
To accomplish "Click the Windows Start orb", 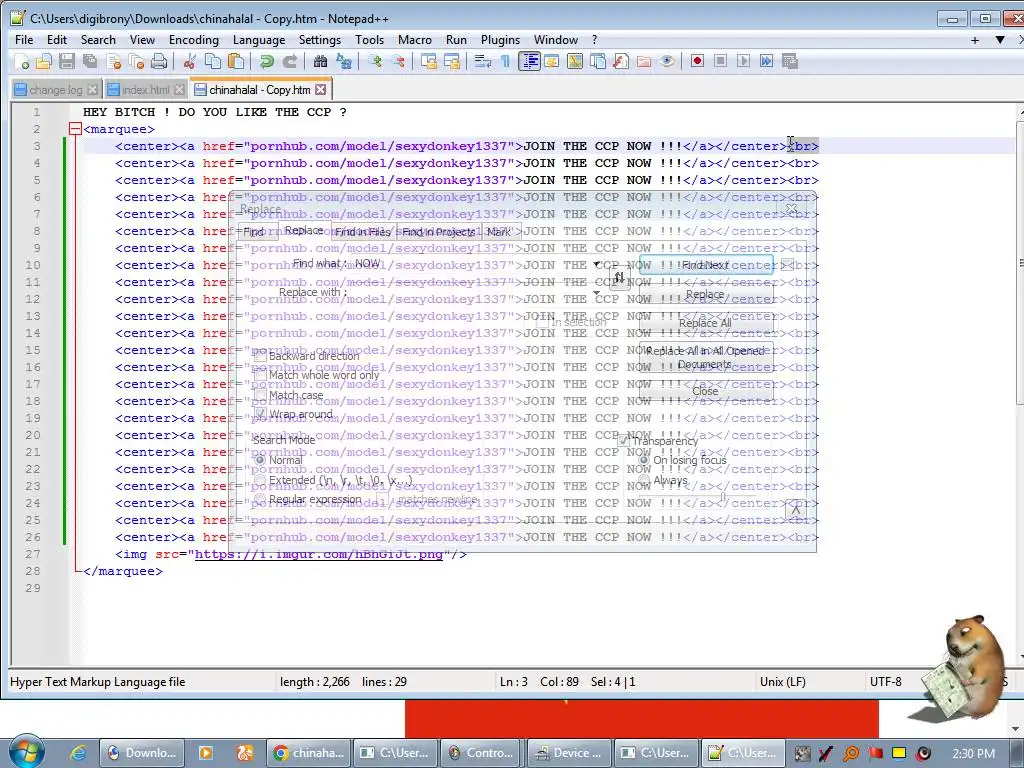I will coord(27,751).
